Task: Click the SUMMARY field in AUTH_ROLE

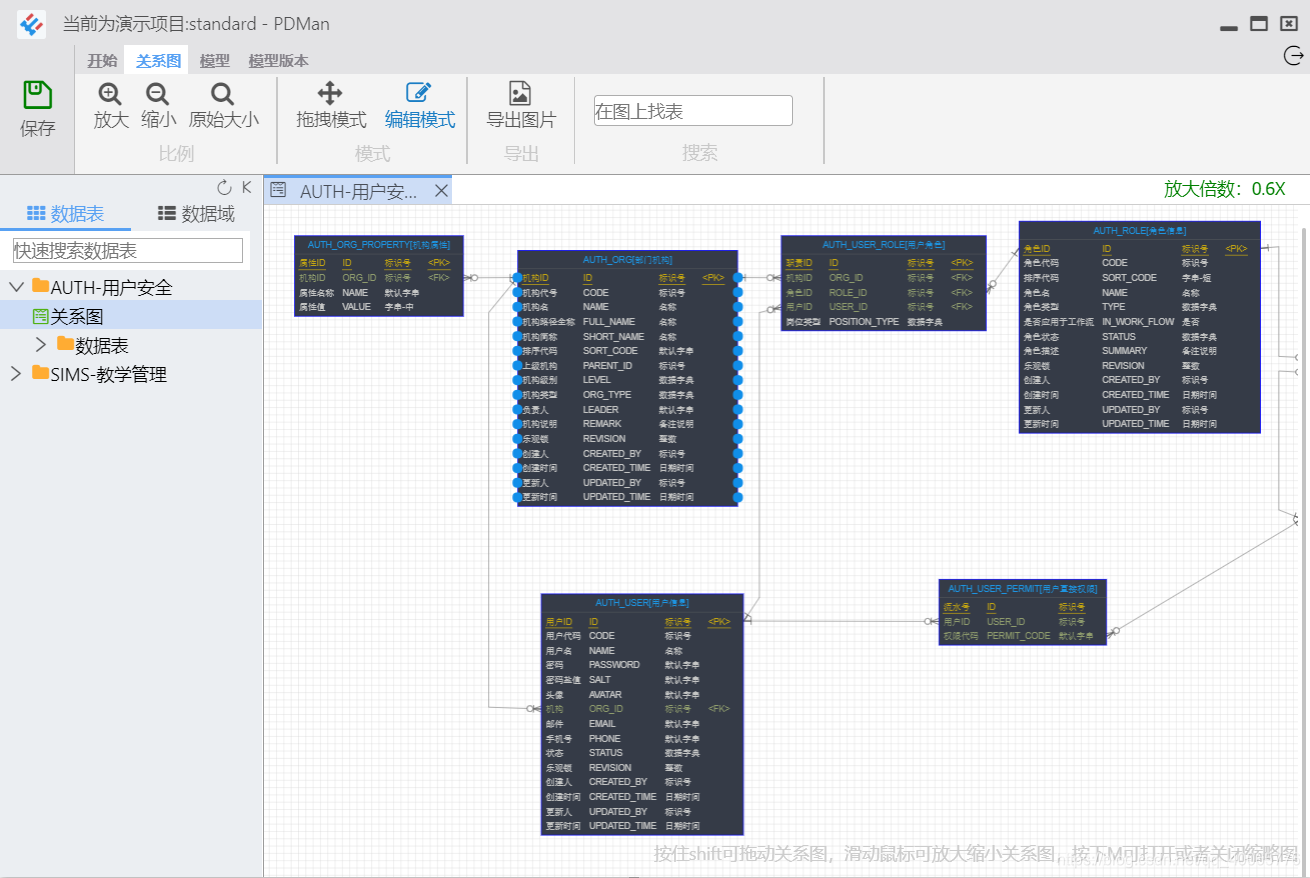Action: click(1124, 351)
